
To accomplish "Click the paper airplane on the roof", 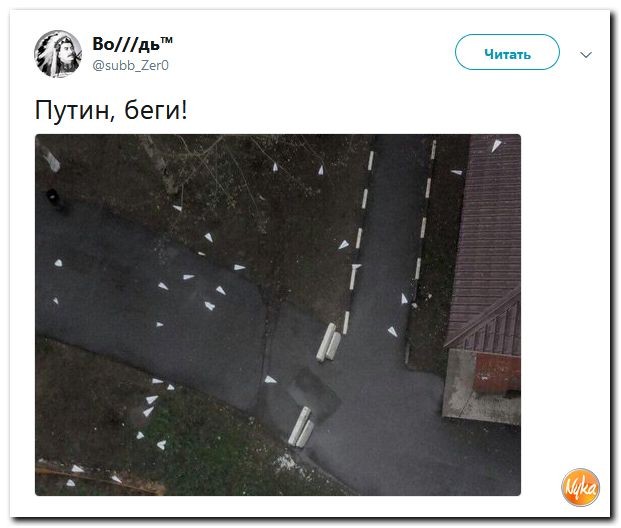I will pyautogui.click(x=496, y=145).
